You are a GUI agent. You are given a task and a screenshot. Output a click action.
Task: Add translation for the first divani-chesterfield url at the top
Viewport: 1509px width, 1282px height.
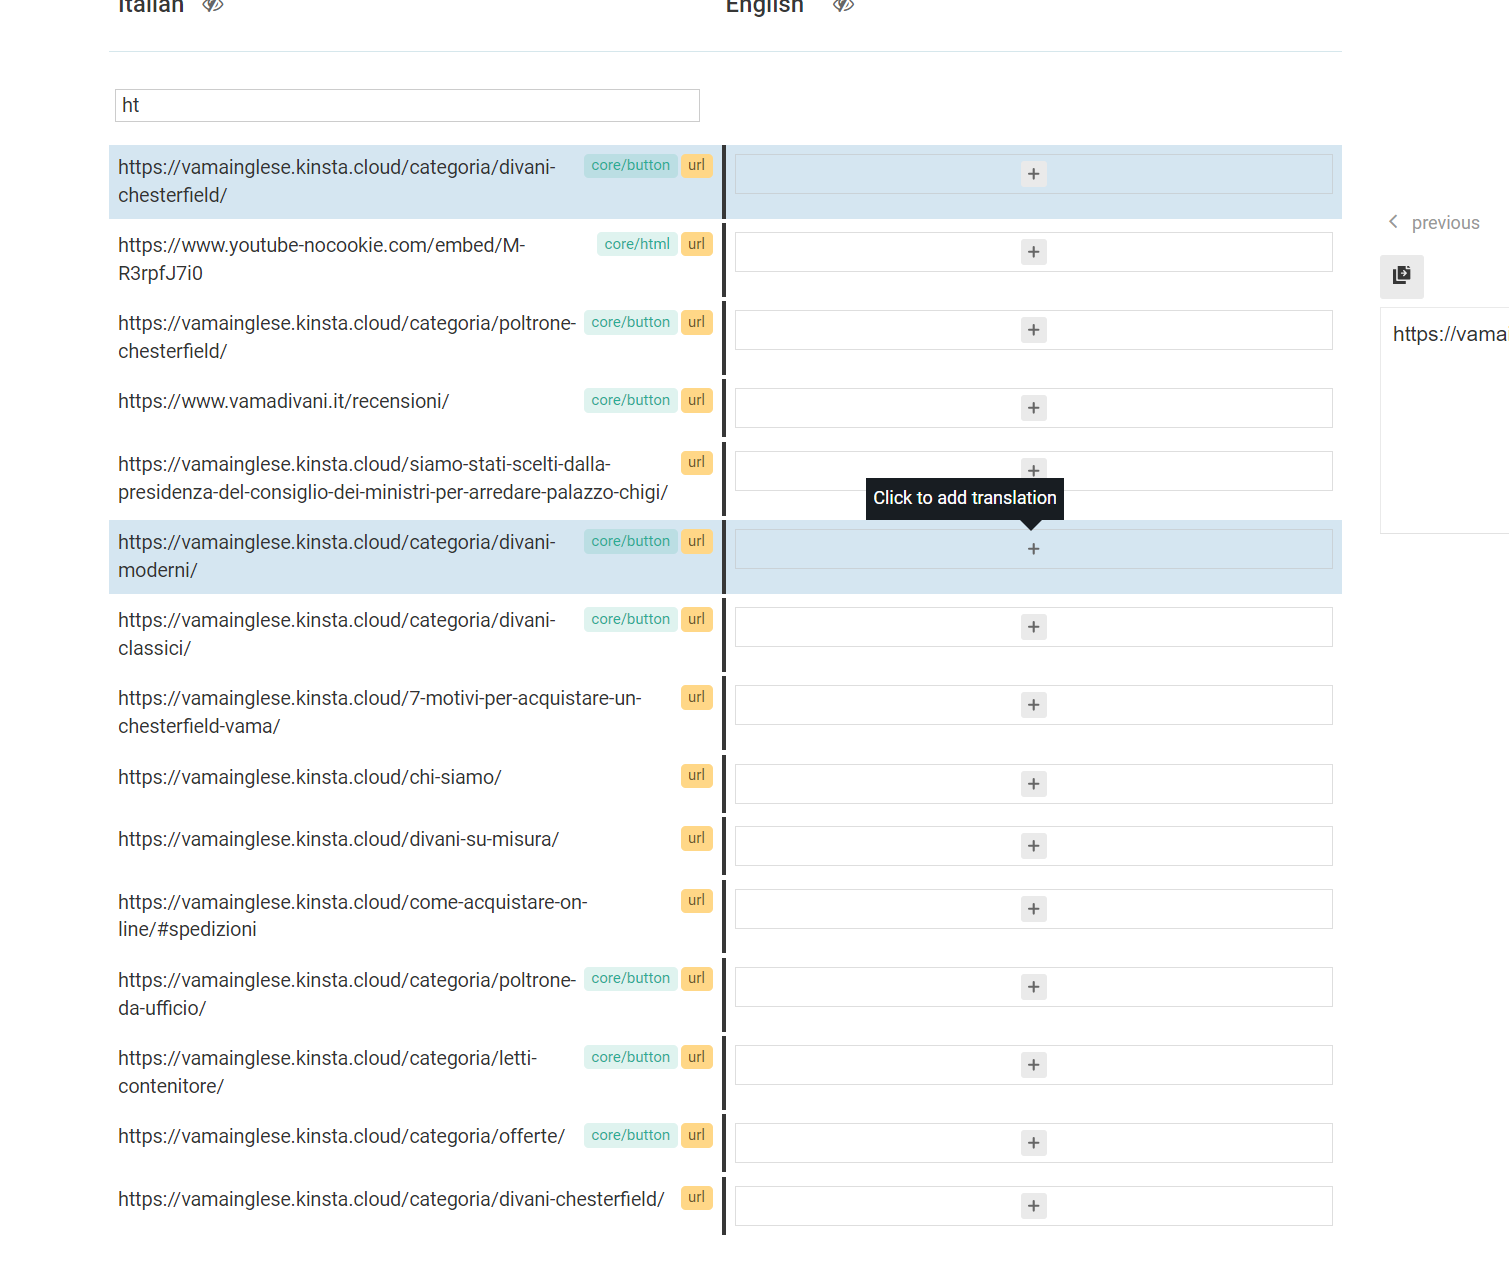pos(1034,174)
